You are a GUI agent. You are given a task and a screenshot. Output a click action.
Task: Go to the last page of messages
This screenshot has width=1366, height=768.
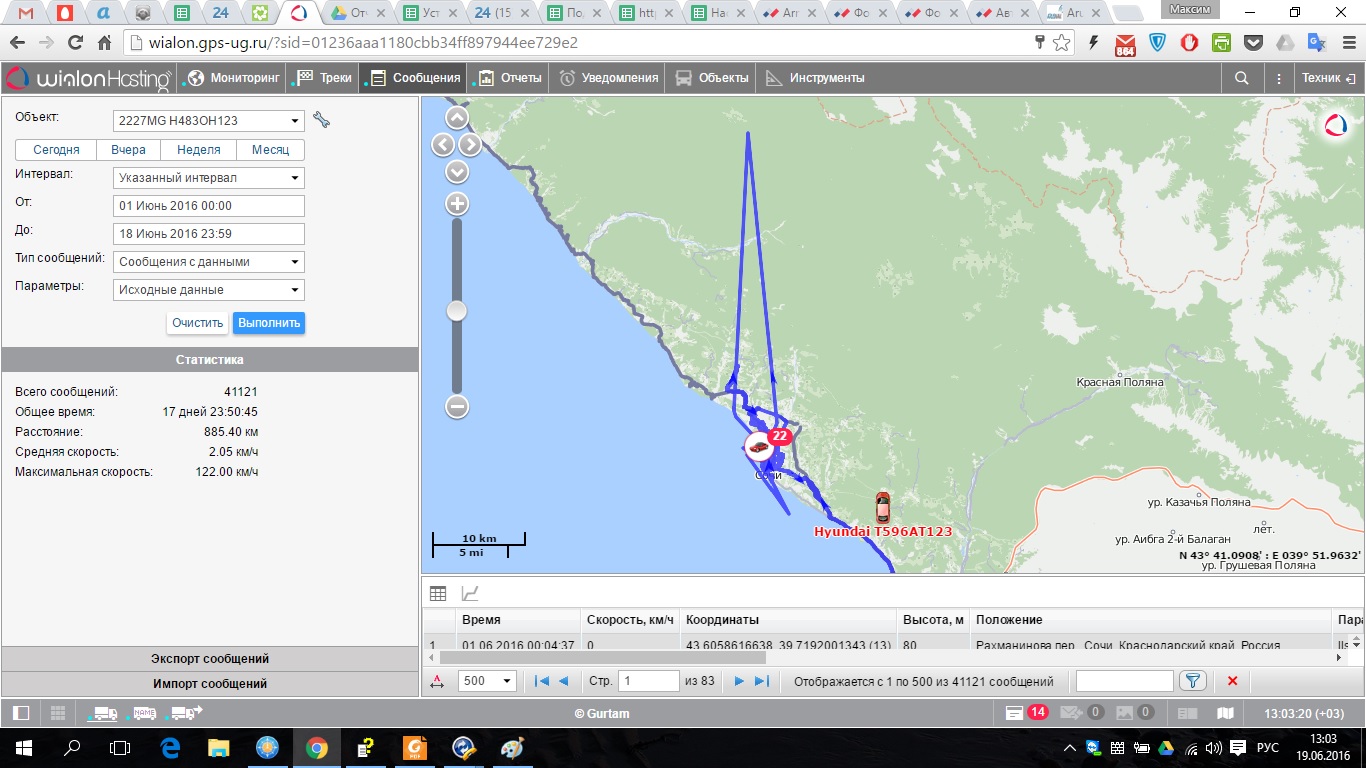click(762, 681)
